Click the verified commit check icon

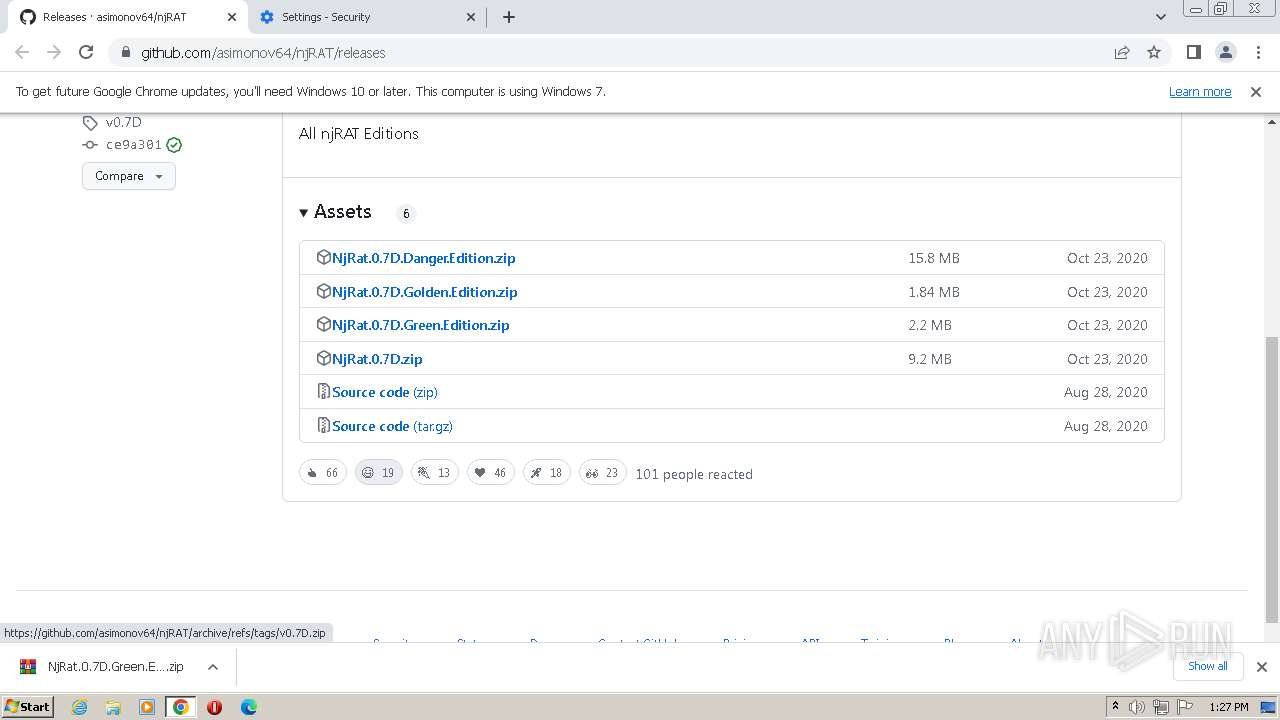tap(174, 145)
